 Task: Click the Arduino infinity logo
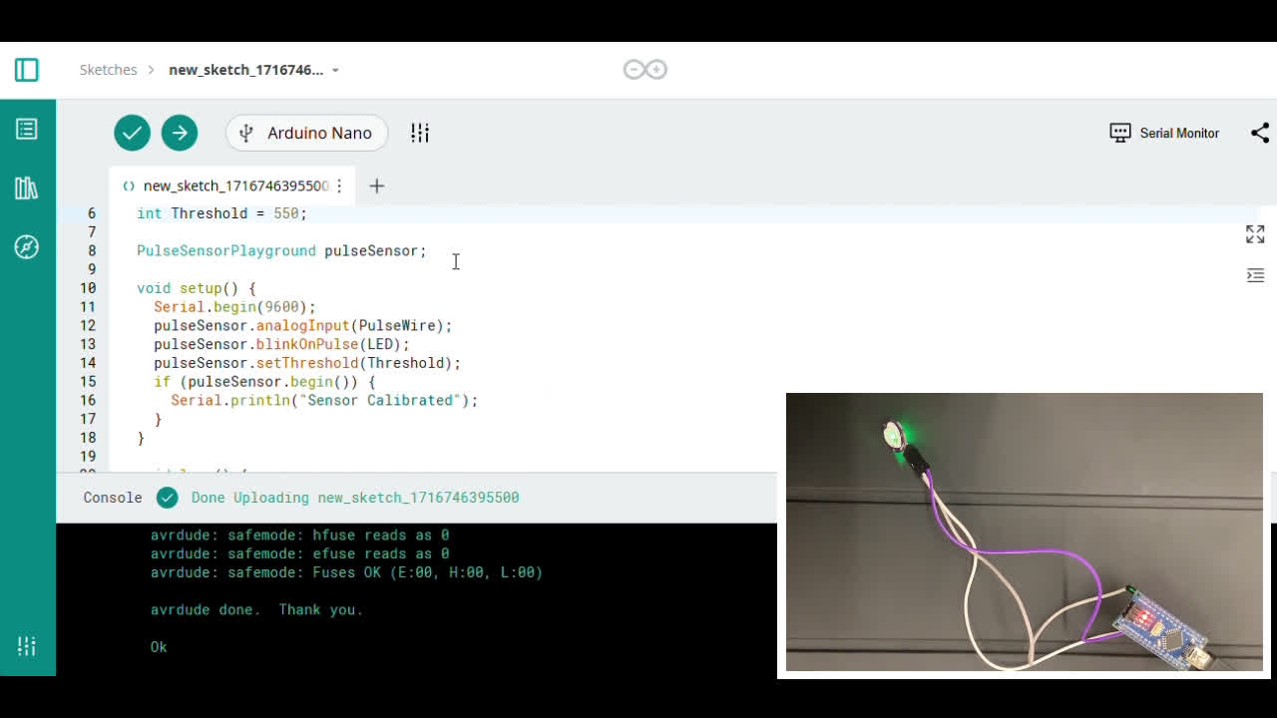tap(645, 70)
